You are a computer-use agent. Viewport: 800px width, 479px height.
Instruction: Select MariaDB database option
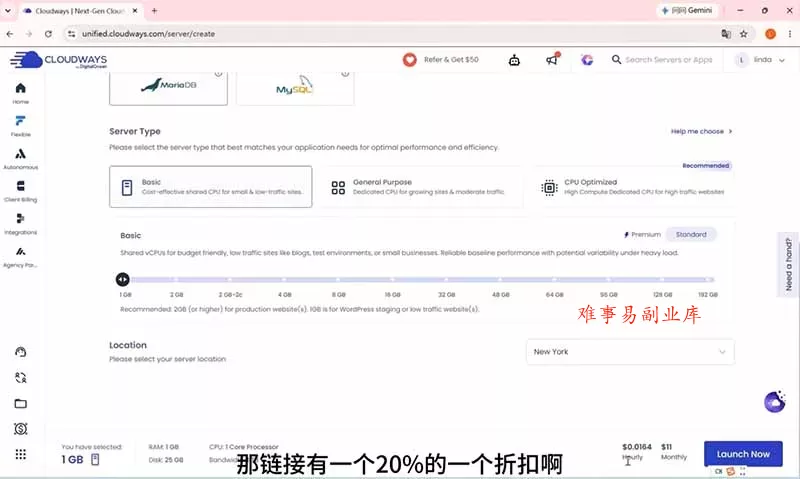pyautogui.click(x=168, y=88)
